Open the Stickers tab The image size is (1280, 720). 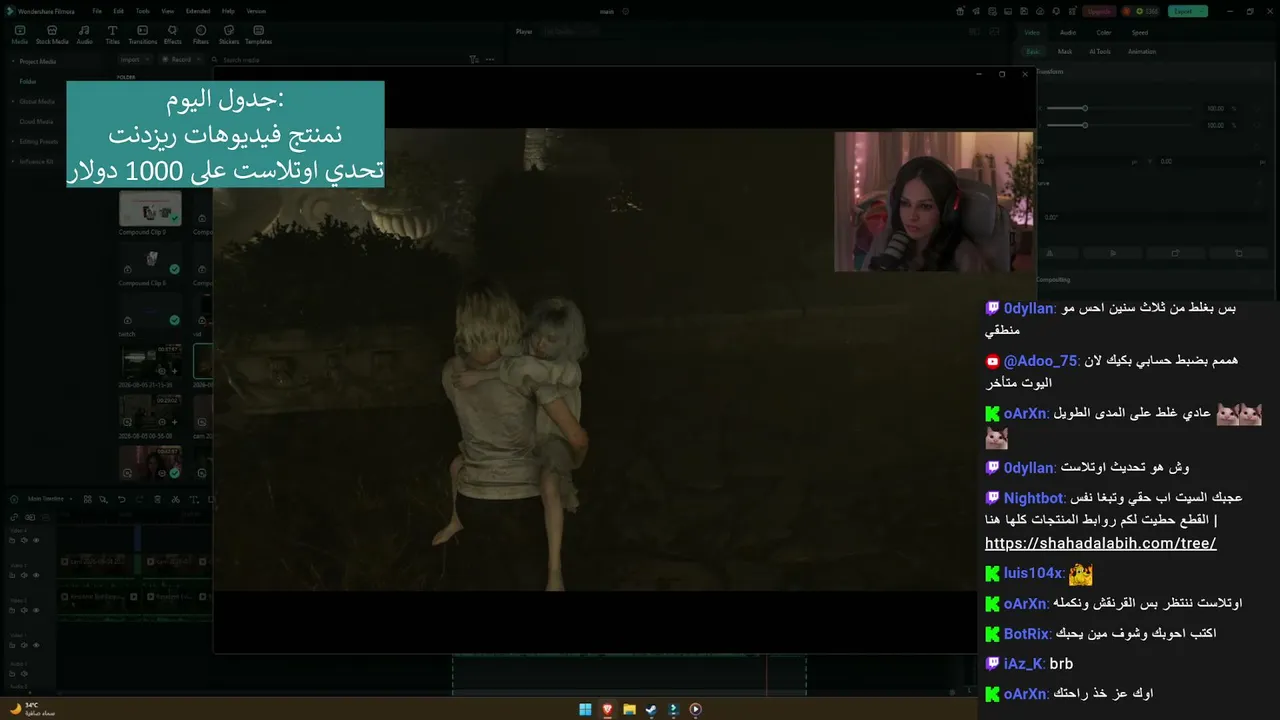(x=229, y=35)
